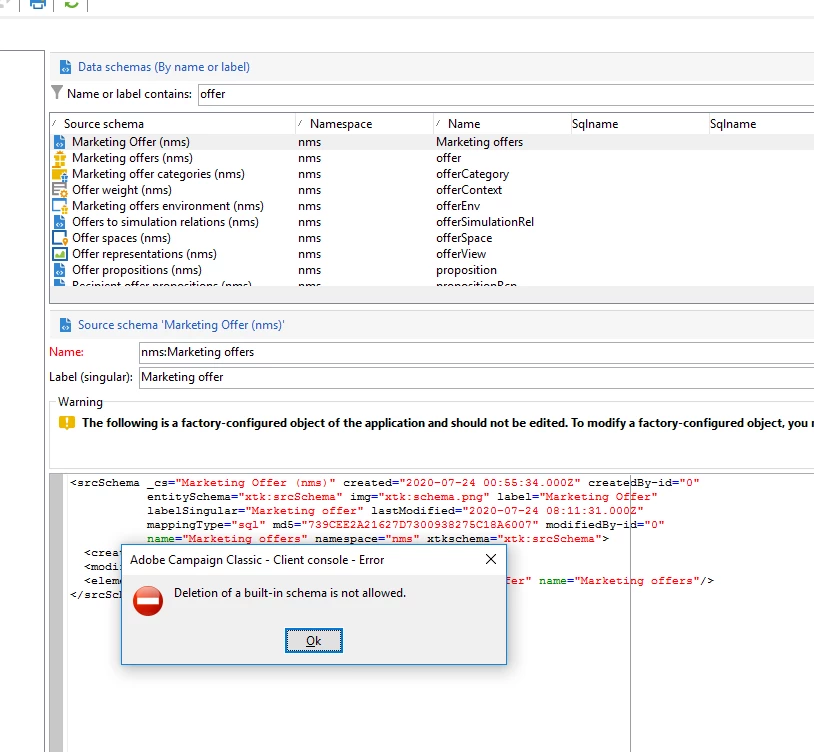Click Ok in the error dialog
This screenshot has height=752, width=814.
click(x=314, y=640)
